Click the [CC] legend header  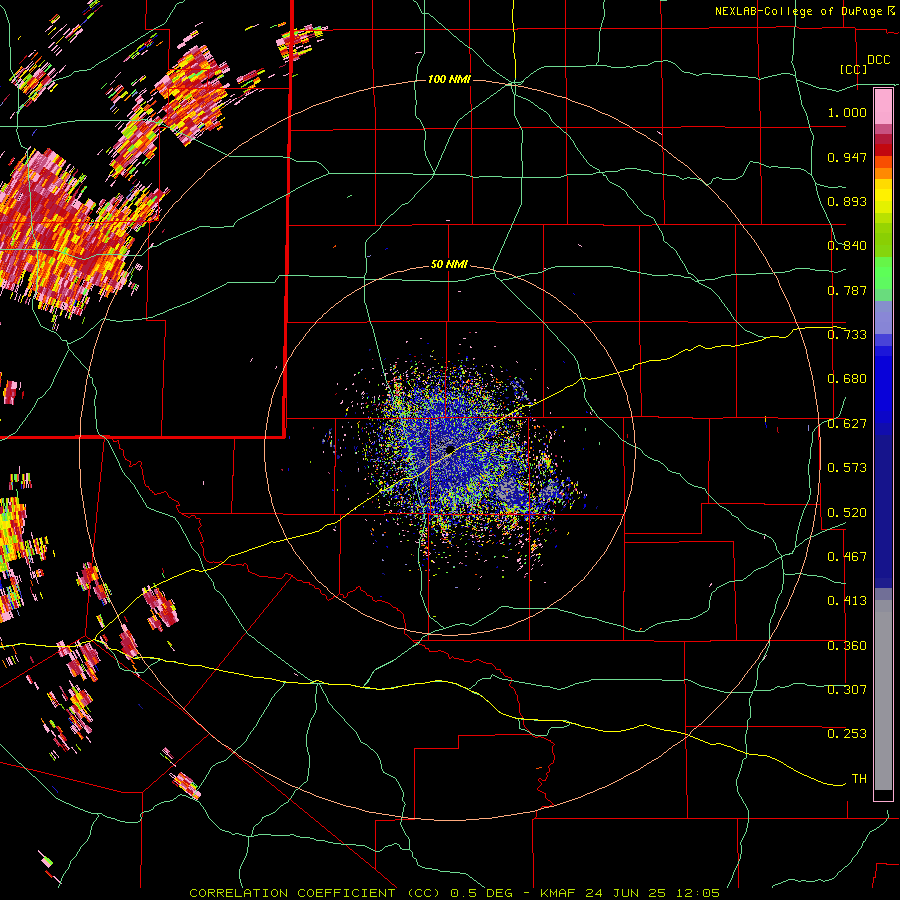(x=853, y=69)
